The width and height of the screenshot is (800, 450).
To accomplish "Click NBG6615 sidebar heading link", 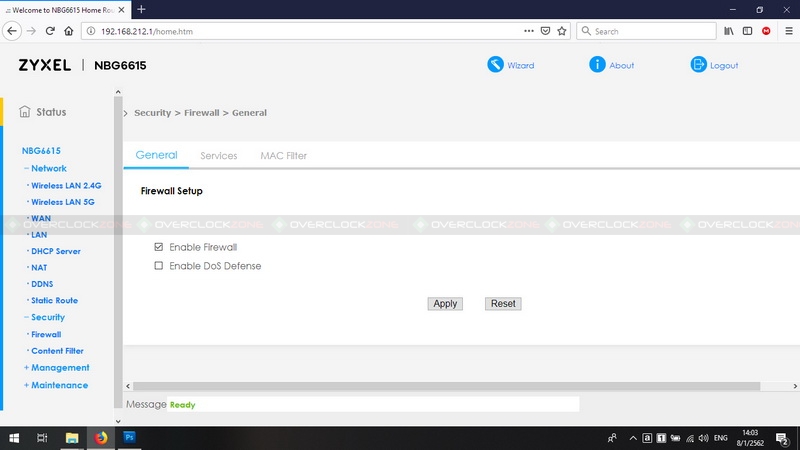I will pyautogui.click(x=41, y=151).
